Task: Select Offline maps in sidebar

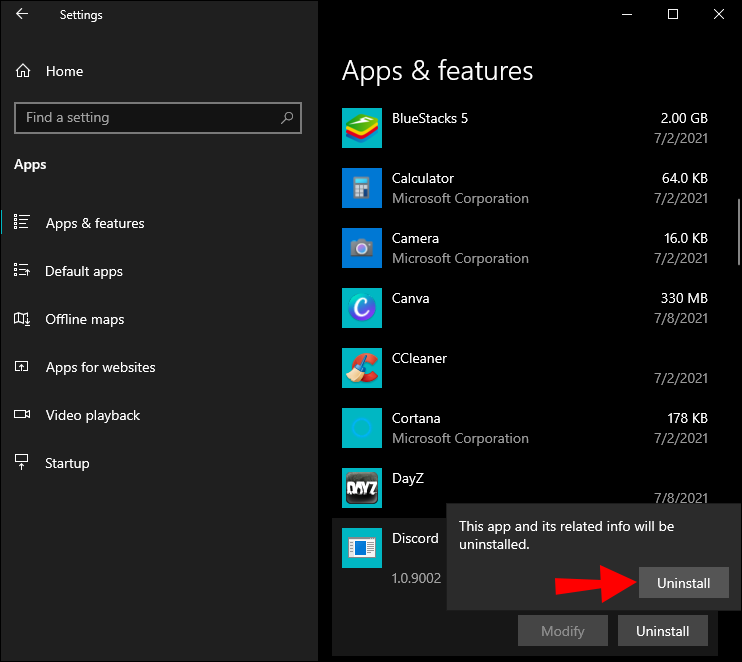Action: 85,319
